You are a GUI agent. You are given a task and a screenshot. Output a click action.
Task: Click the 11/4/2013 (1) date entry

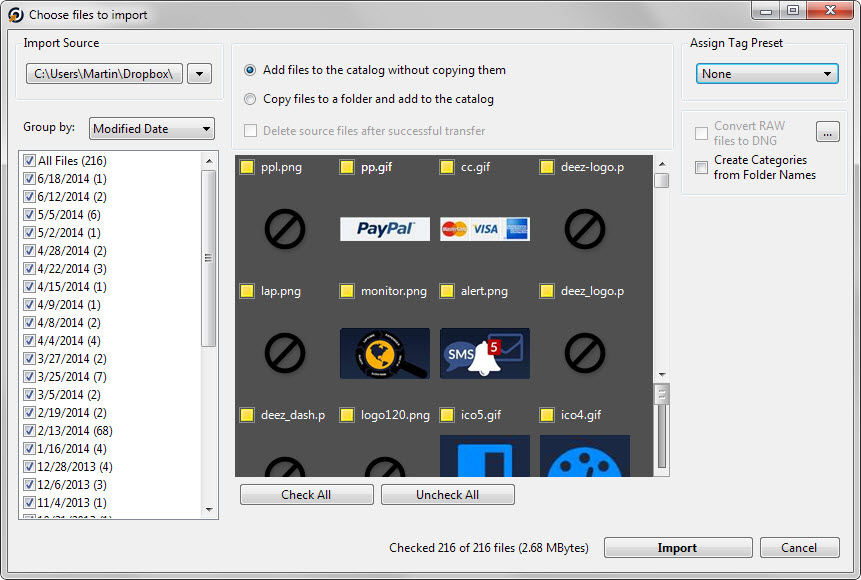tap(72, 503)
